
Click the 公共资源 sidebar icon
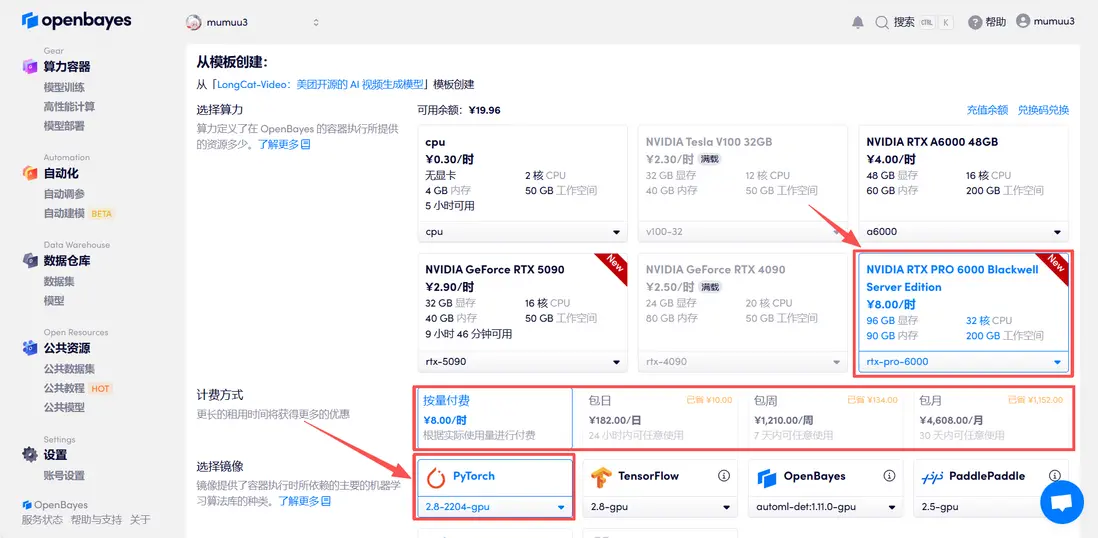(x=29, y=348)
